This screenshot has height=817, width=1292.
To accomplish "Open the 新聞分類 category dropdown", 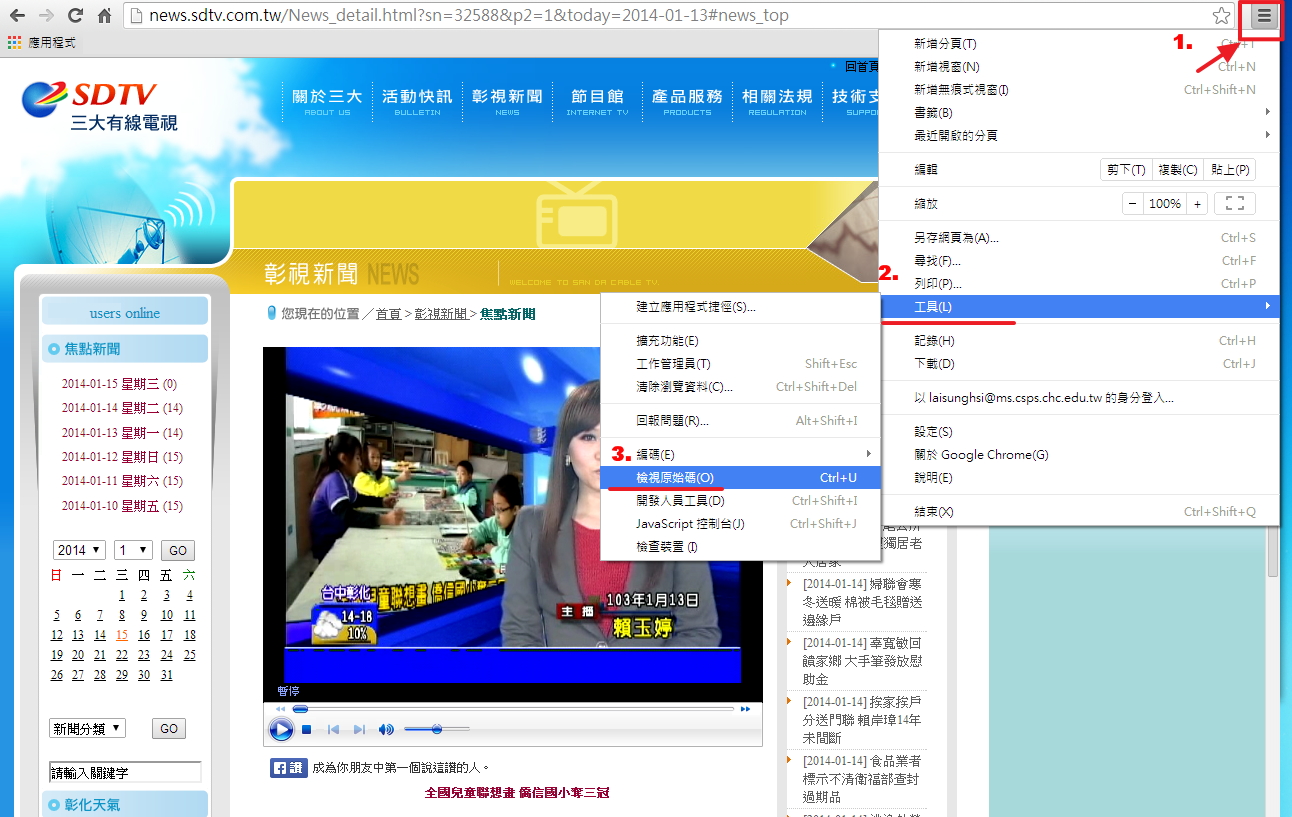I will (87, 728).
